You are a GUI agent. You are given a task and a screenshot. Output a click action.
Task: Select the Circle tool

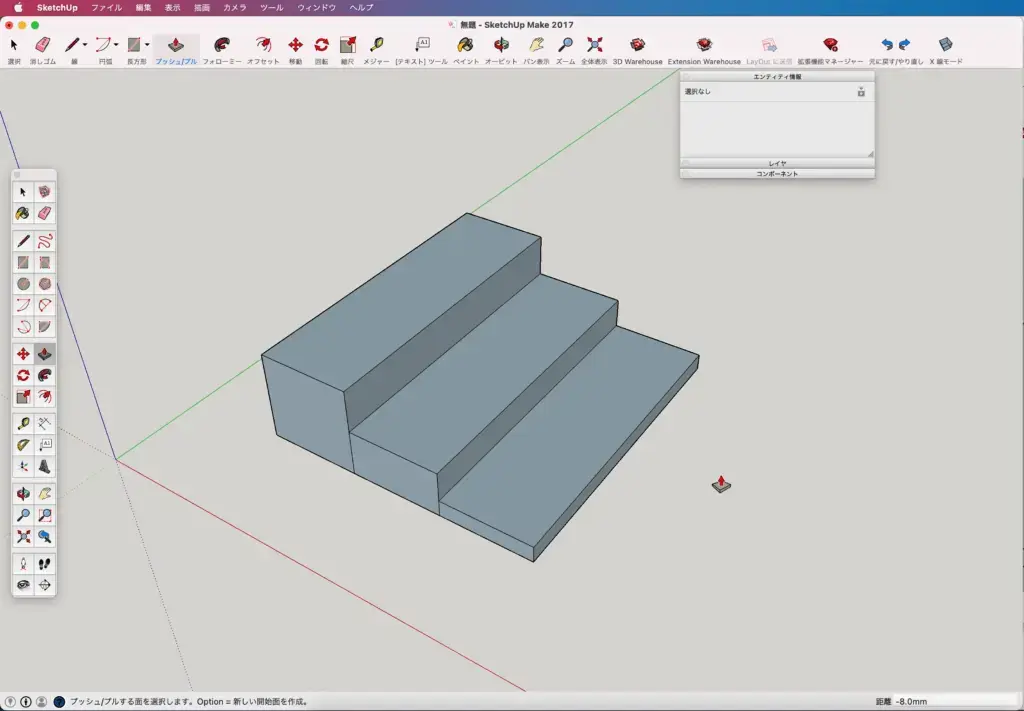click(x=23, y=284)
